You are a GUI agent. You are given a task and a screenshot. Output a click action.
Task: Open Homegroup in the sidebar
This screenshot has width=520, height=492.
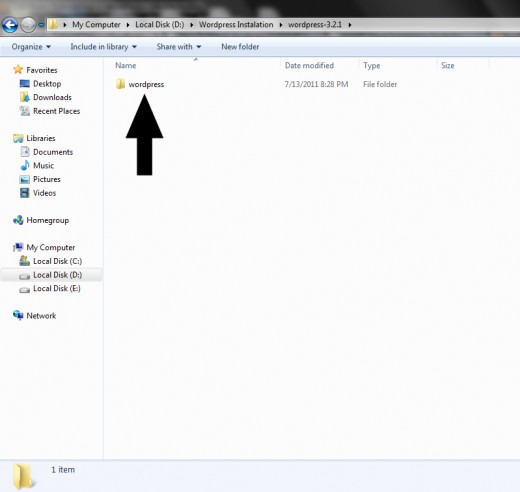click(x=48, y=220)
